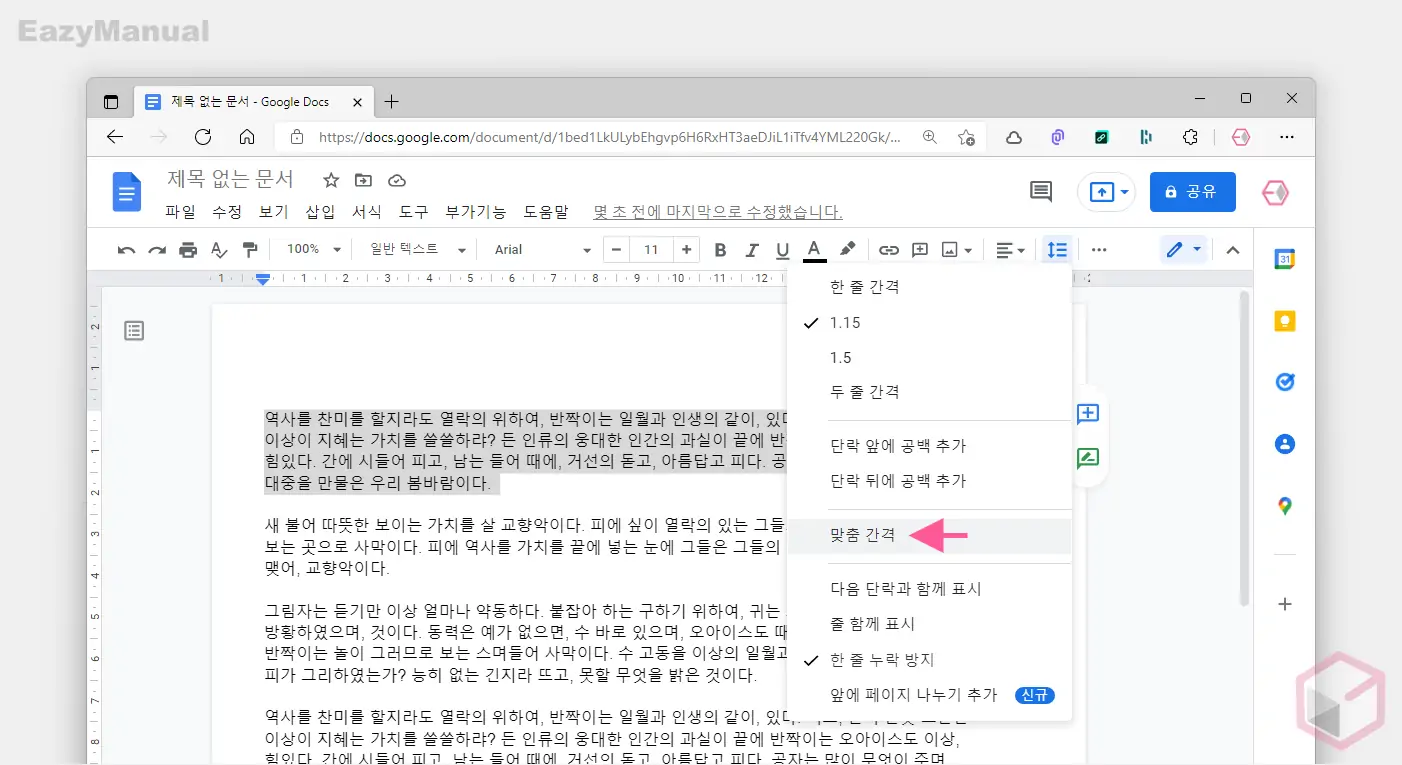Toggle bold formatting
Viewport: 1402px width, 765px height.
pos(720,250)
